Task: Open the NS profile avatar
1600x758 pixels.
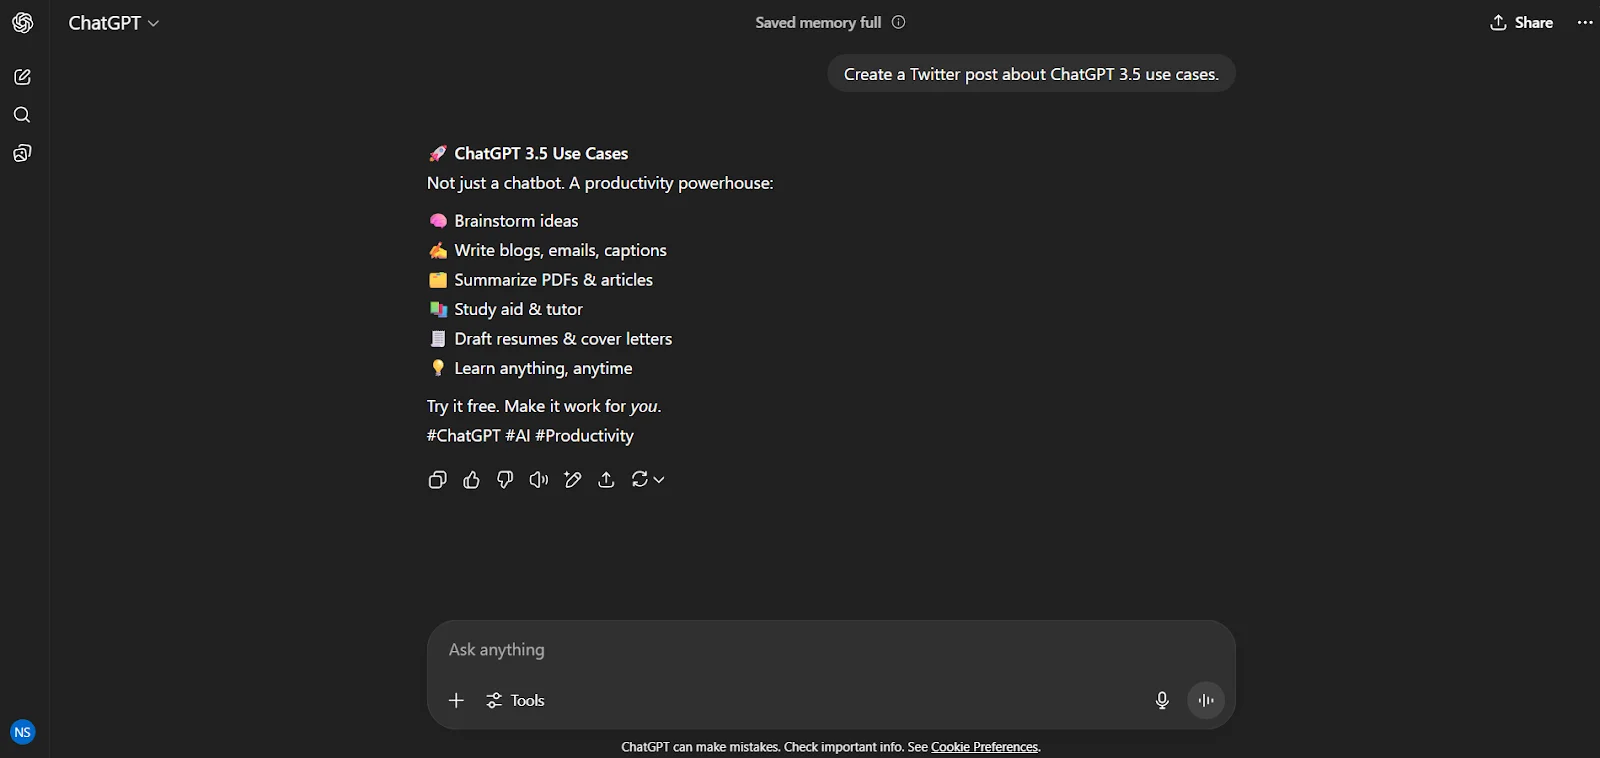Action: 22,732
